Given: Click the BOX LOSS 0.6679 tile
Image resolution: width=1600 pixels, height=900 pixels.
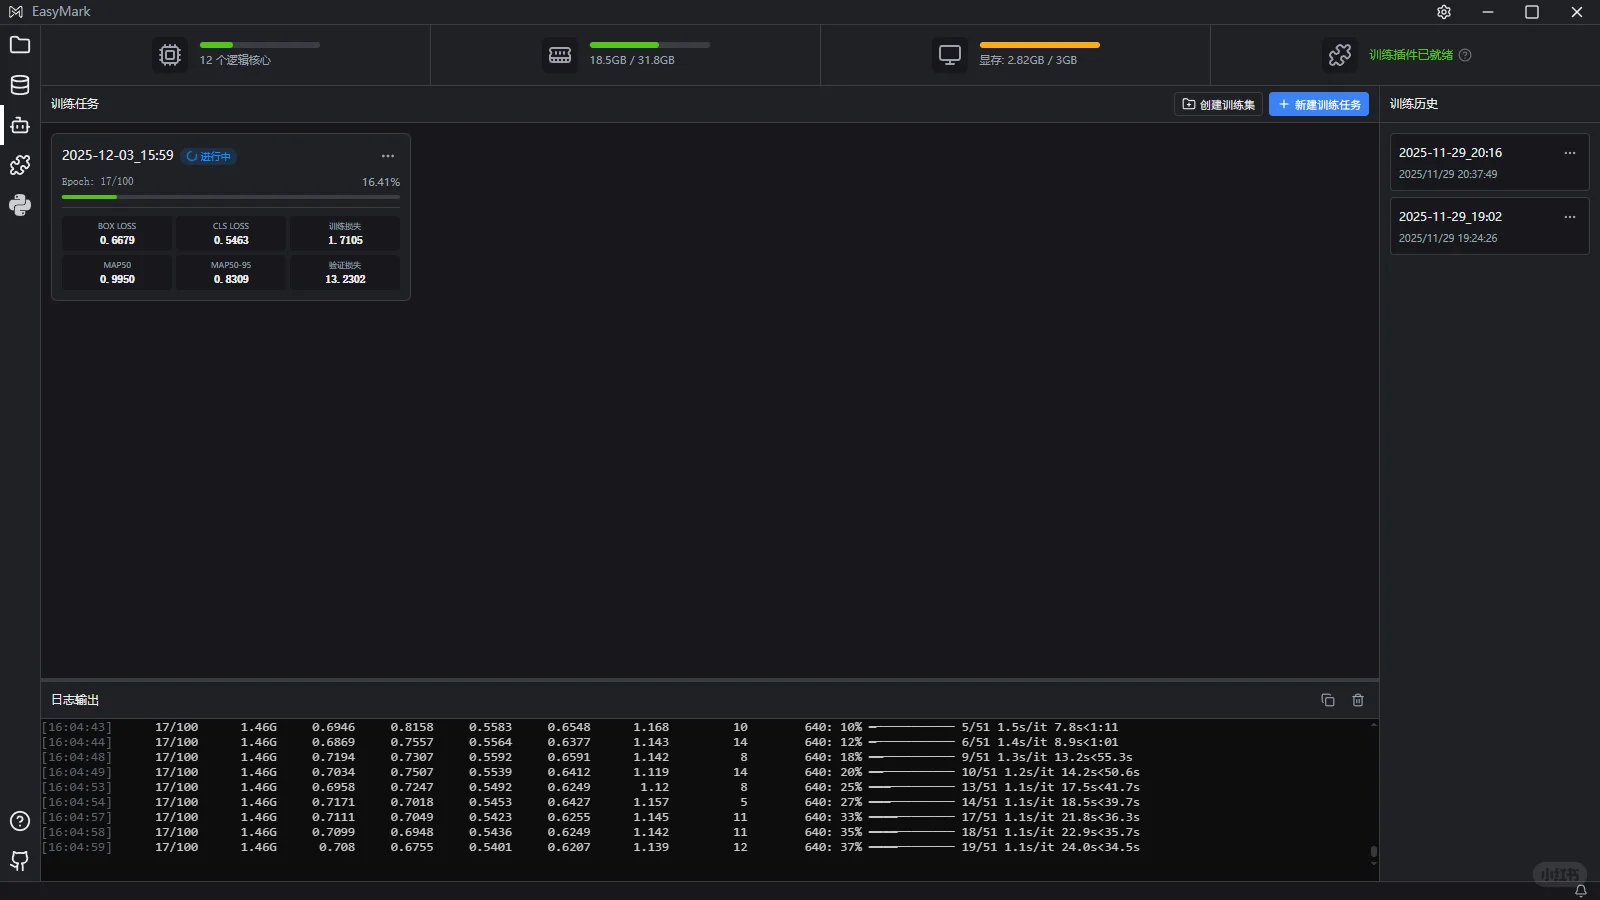Looking at the screenshot, I should tap(117, 233).
